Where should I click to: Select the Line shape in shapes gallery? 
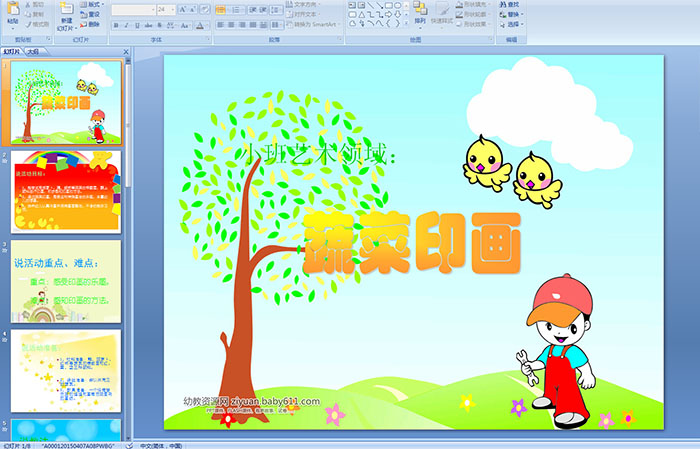[371, 5]
